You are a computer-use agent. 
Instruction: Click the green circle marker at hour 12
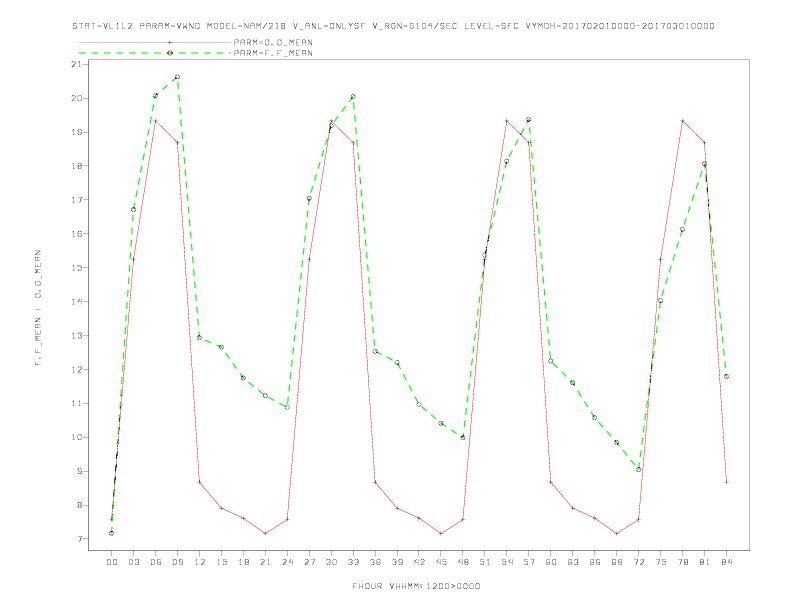[x=200, y=337]
